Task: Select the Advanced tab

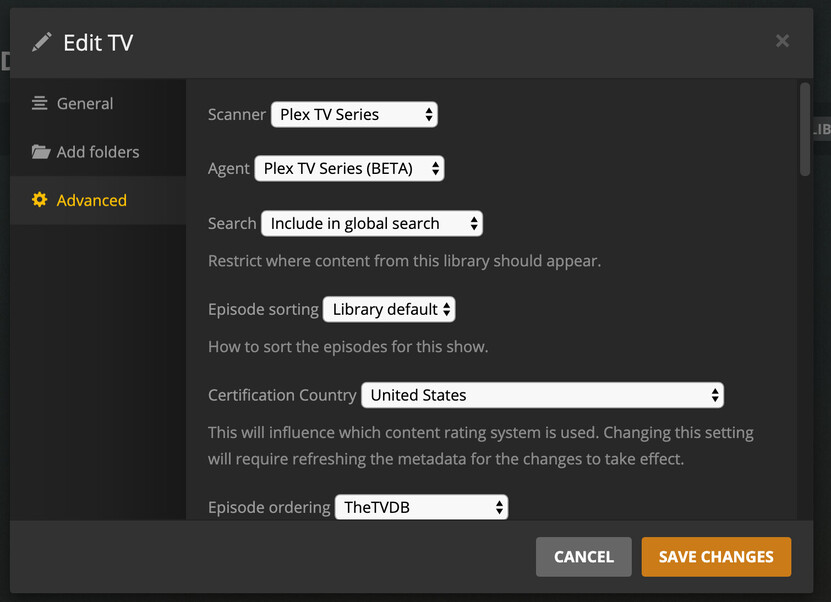Action: (x=98, y=200)
